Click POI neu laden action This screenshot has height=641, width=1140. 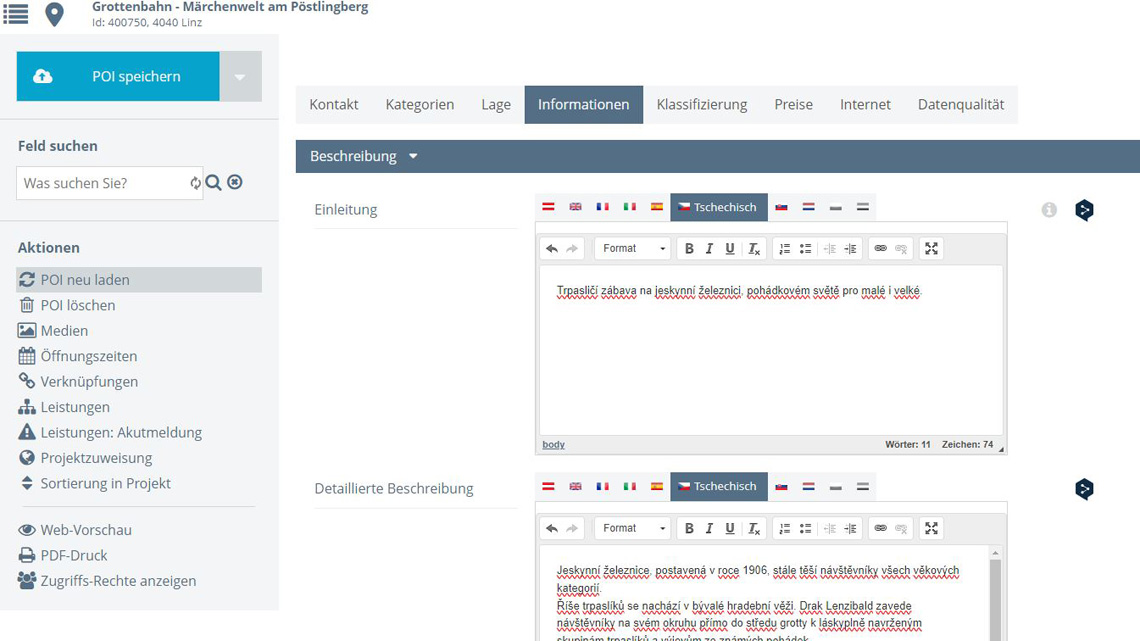[x=139, y=280]
